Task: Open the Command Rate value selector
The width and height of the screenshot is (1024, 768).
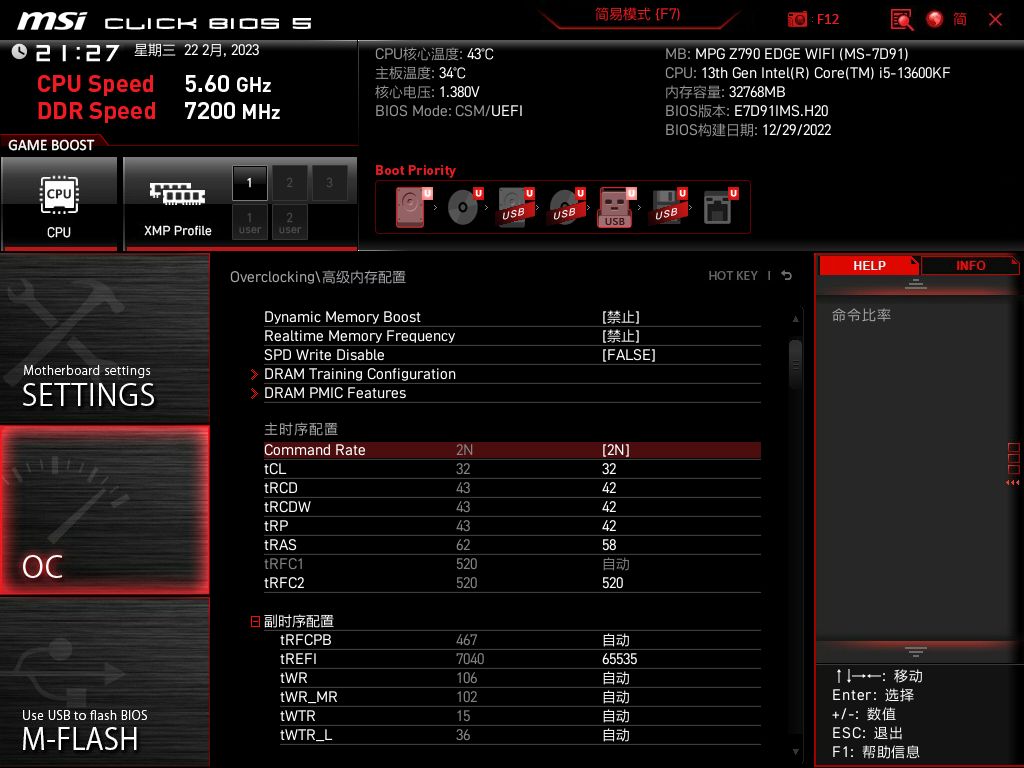Action: click(x=616, y=450)
